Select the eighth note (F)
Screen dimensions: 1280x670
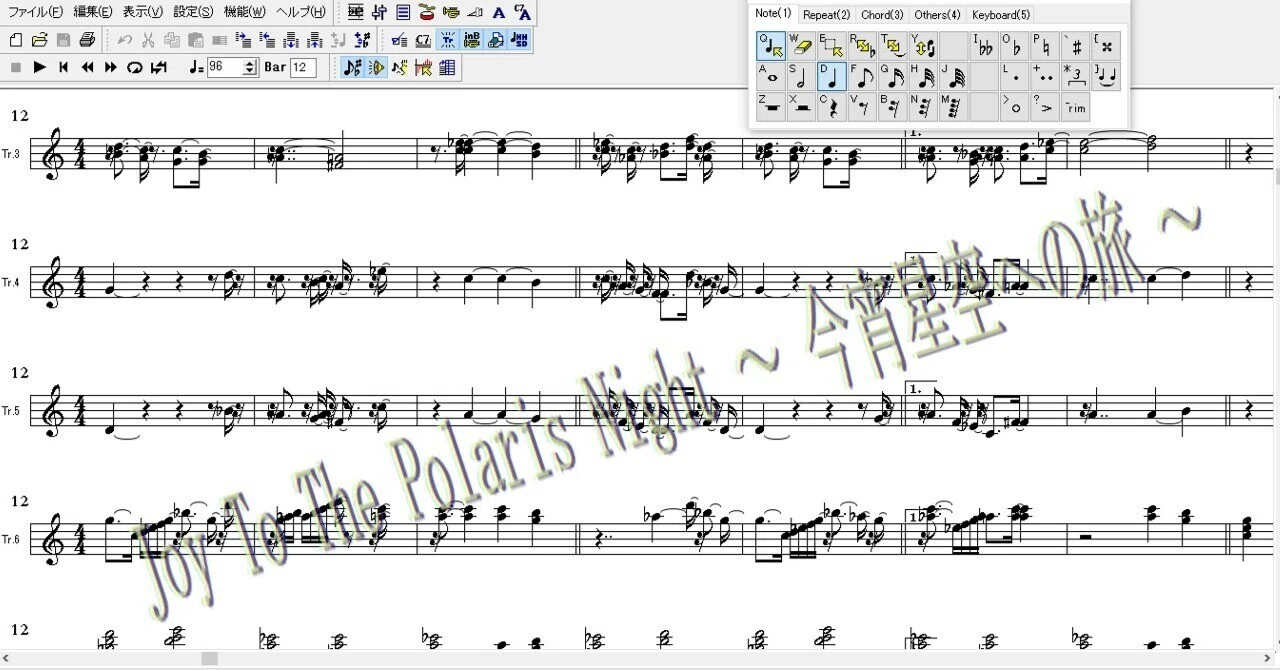[x=862, y=76]
